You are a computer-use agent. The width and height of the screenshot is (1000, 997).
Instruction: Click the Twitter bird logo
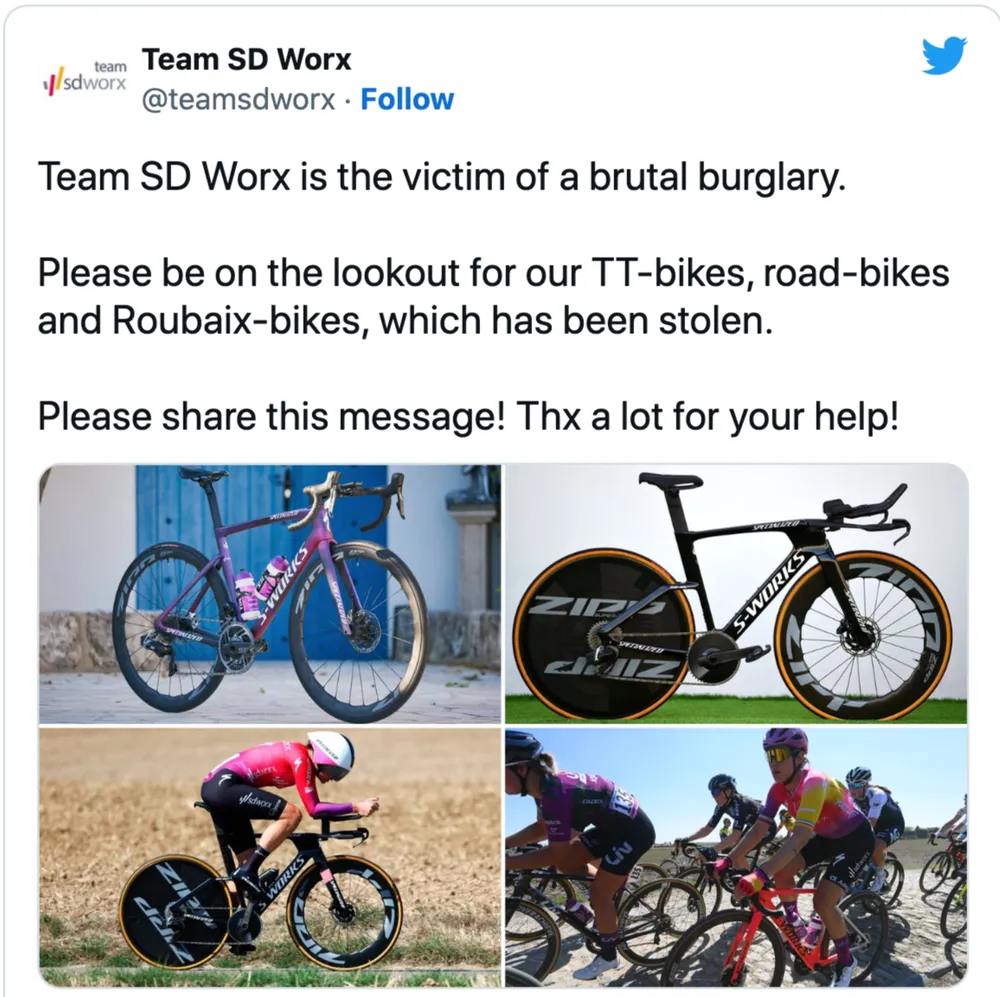[x=944, y=55]
